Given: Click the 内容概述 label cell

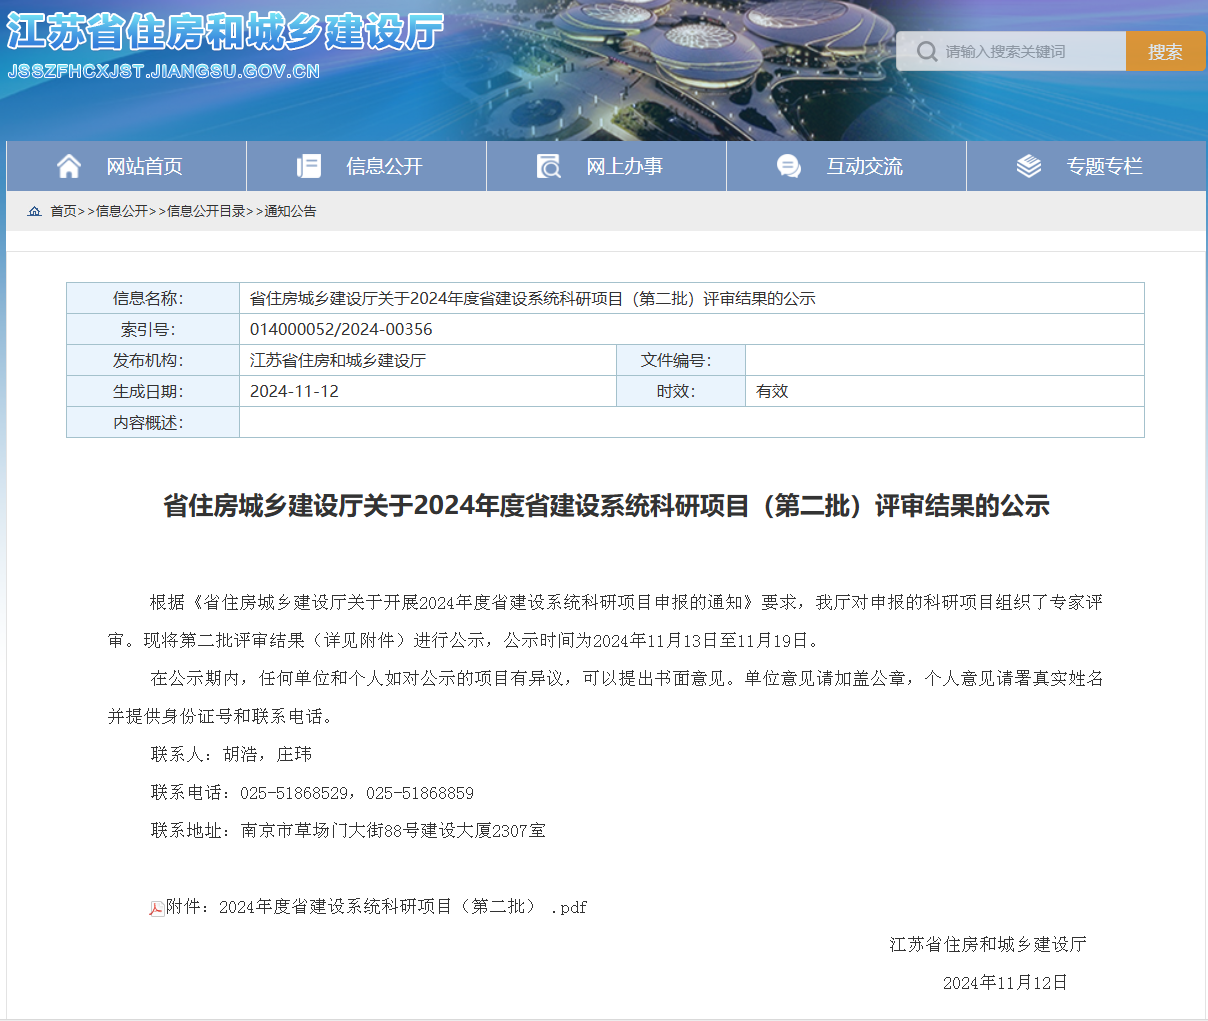Looking at the screenshot, I should (153, 422).
